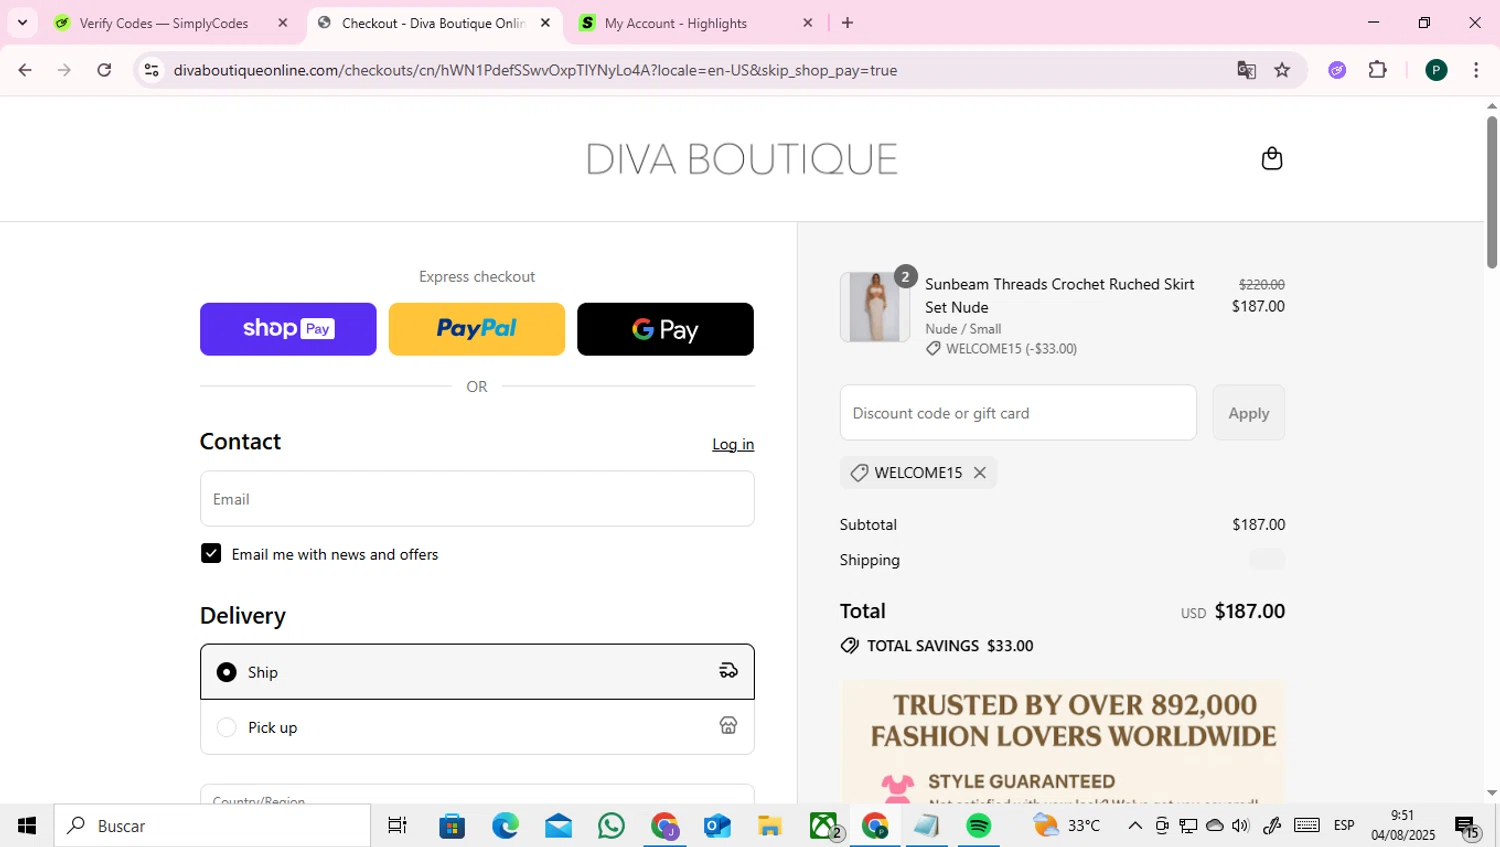Open the Log in link

pyautogui.click(x=733, y=444)
